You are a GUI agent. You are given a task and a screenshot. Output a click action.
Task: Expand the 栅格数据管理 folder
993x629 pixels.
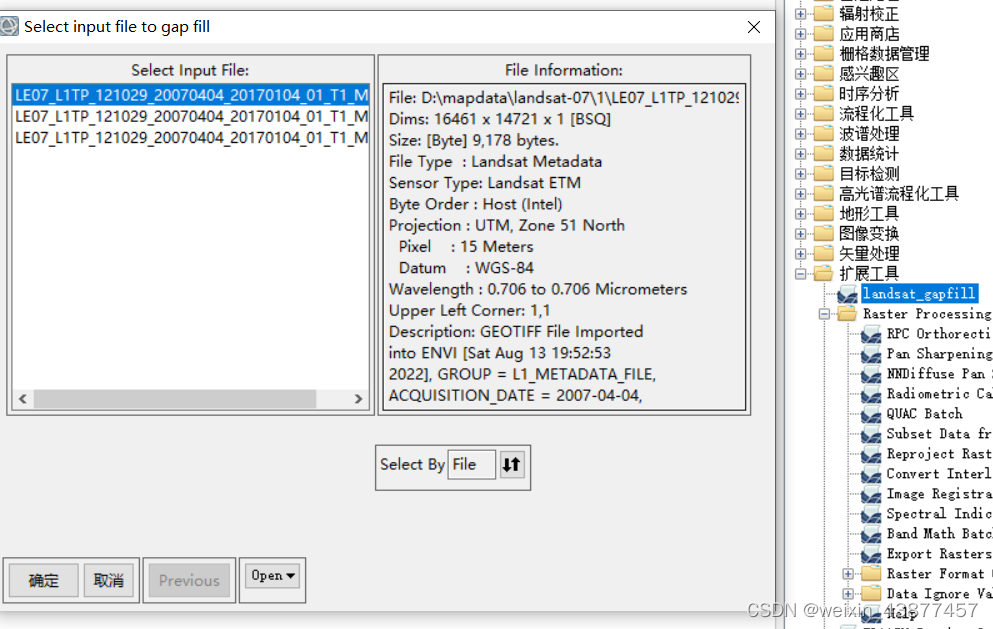point(800,54)
